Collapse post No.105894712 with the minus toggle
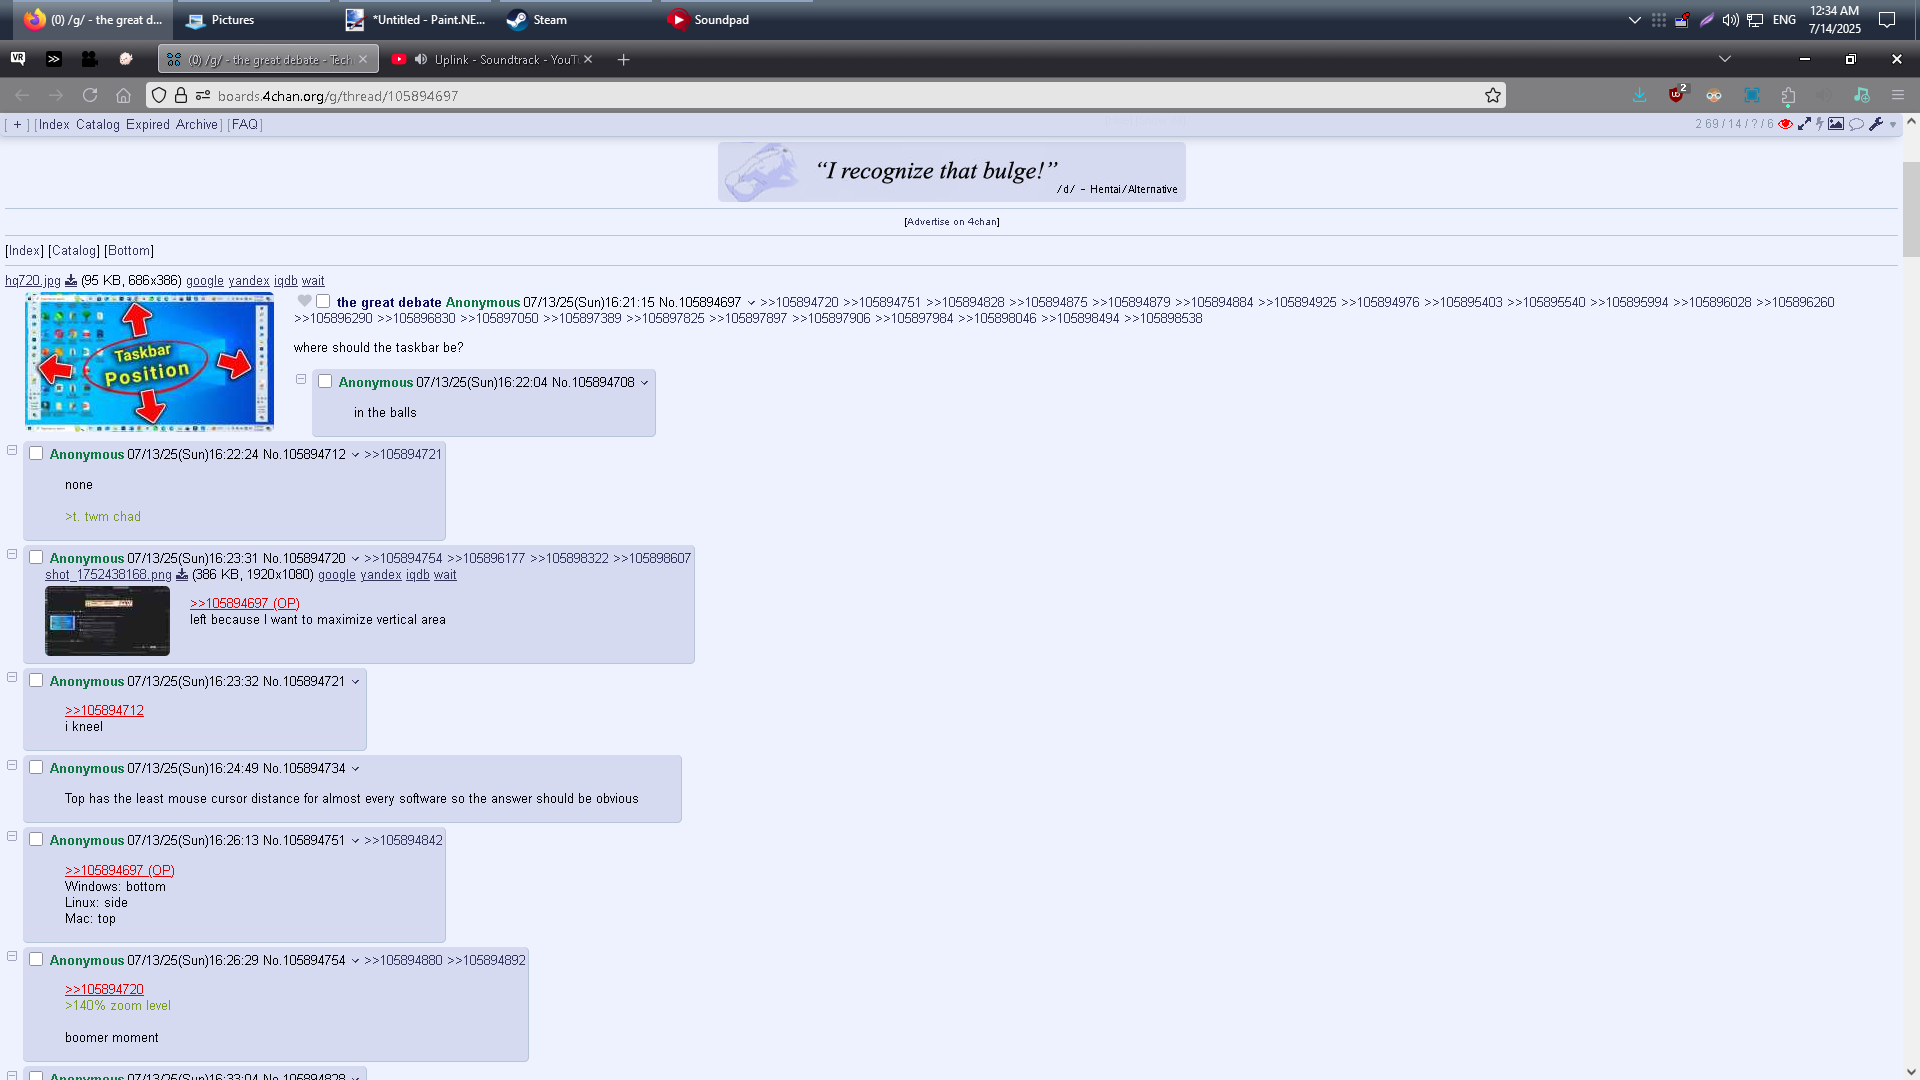 (12, 450)
